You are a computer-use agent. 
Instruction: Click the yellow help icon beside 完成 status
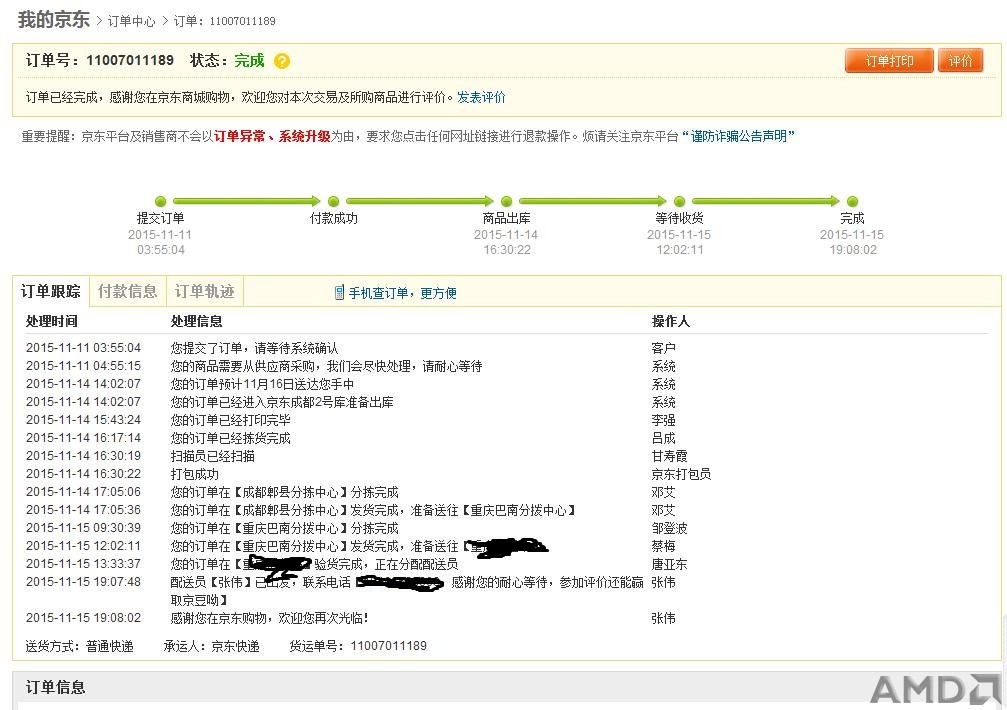[282, 61]
